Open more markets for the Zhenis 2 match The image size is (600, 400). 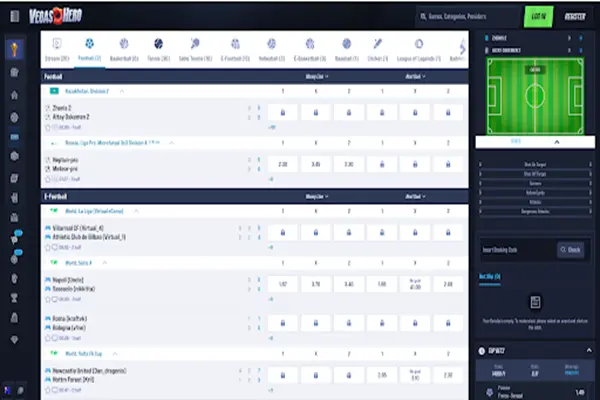[x=272, y=127]
